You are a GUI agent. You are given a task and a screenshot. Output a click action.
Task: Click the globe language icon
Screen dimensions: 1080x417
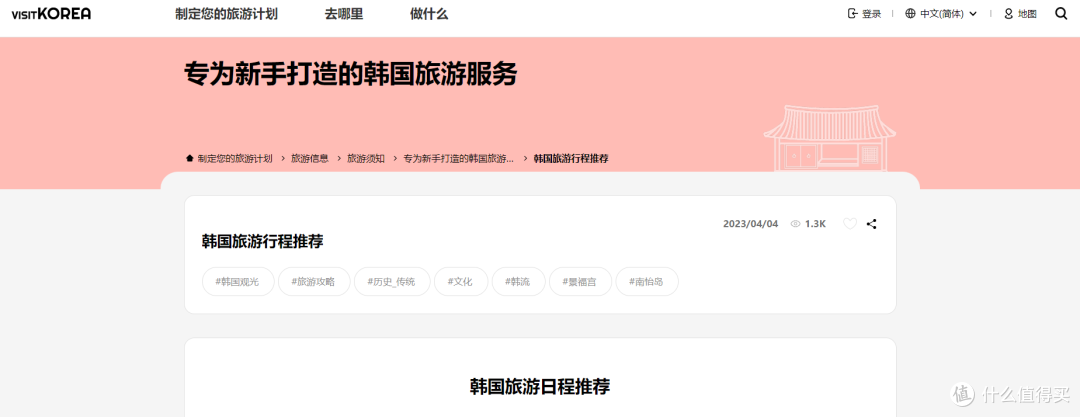pyautogui.click(x=911, y=14)
